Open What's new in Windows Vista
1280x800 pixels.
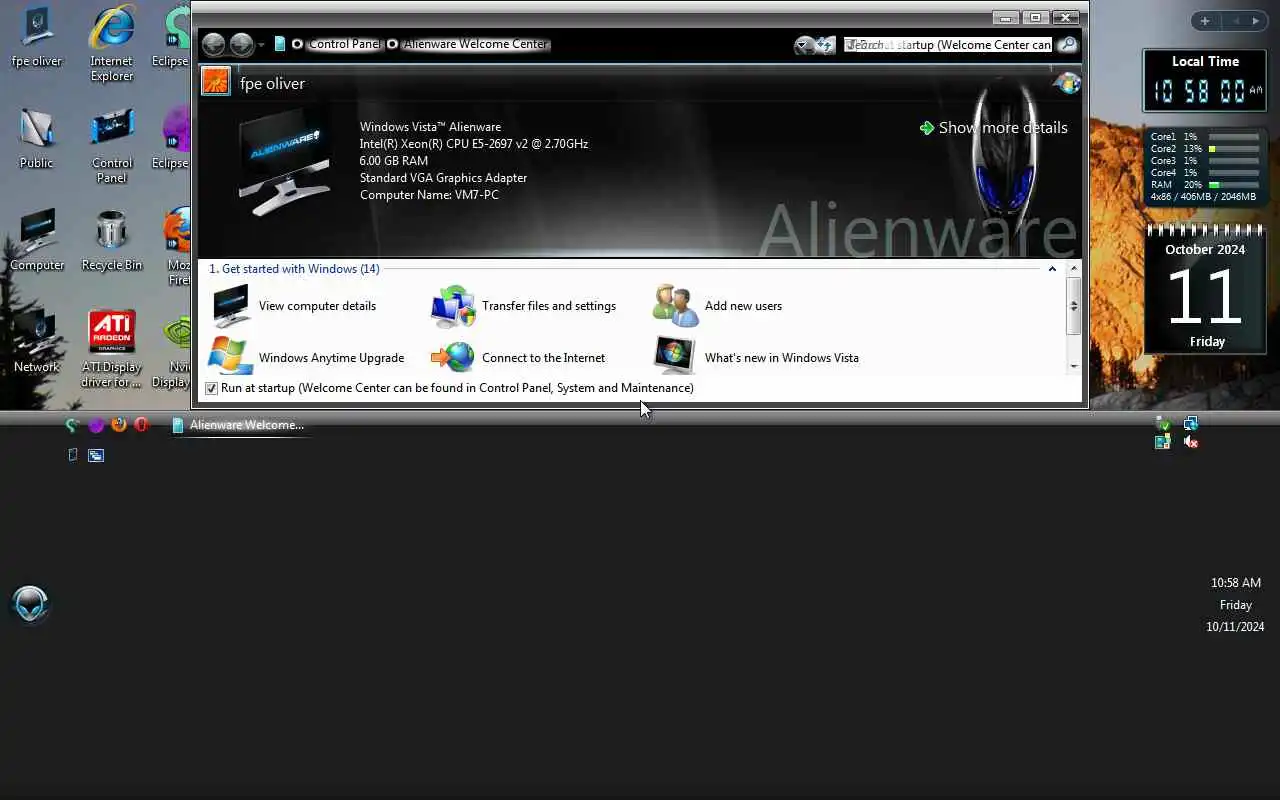coord(757,357)
